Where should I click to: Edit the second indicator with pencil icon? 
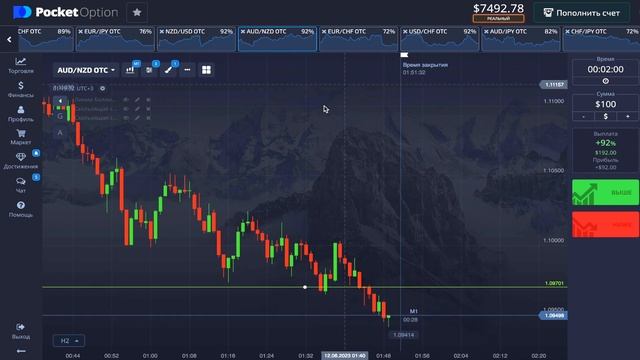pyautogui.click(x=138, y=109)
